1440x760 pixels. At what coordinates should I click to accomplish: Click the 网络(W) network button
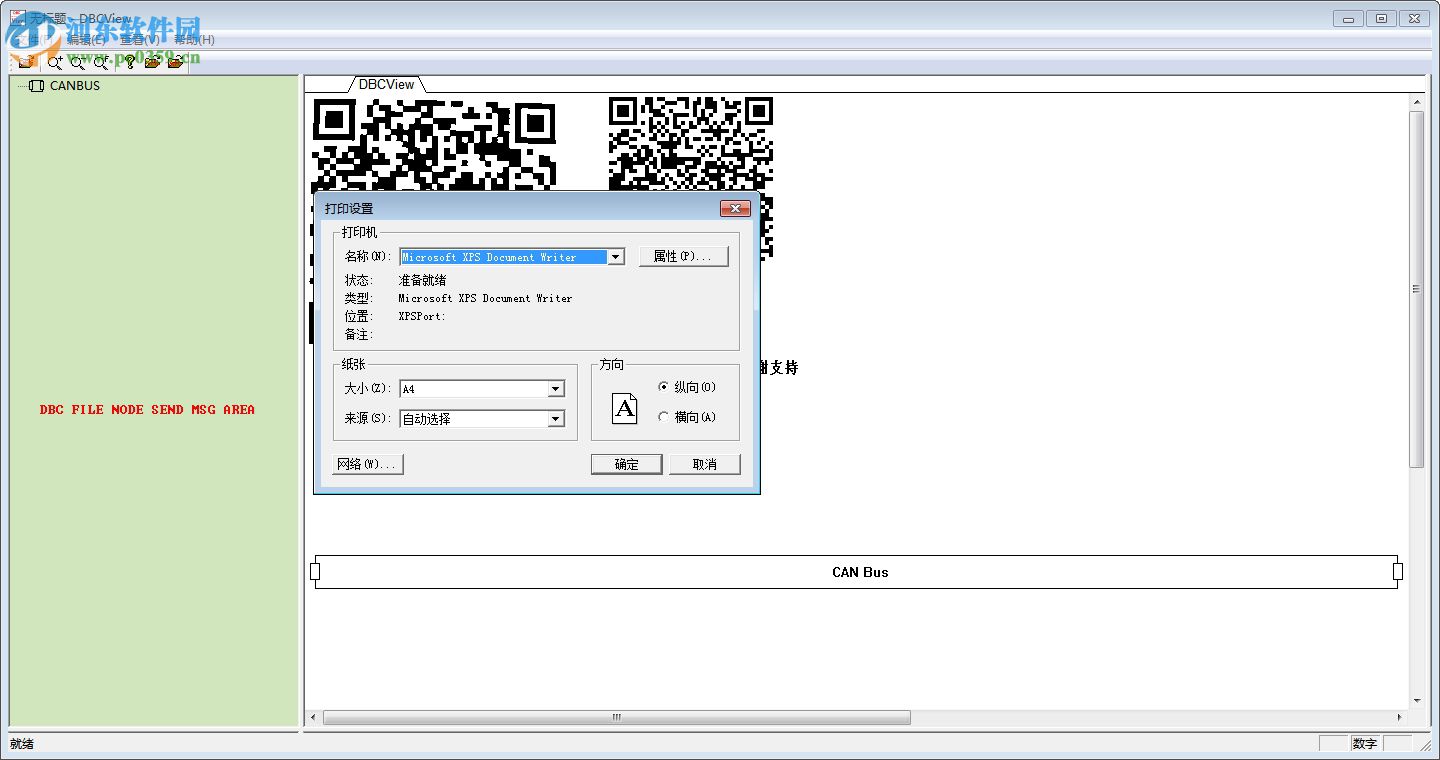tap(366, 463)
